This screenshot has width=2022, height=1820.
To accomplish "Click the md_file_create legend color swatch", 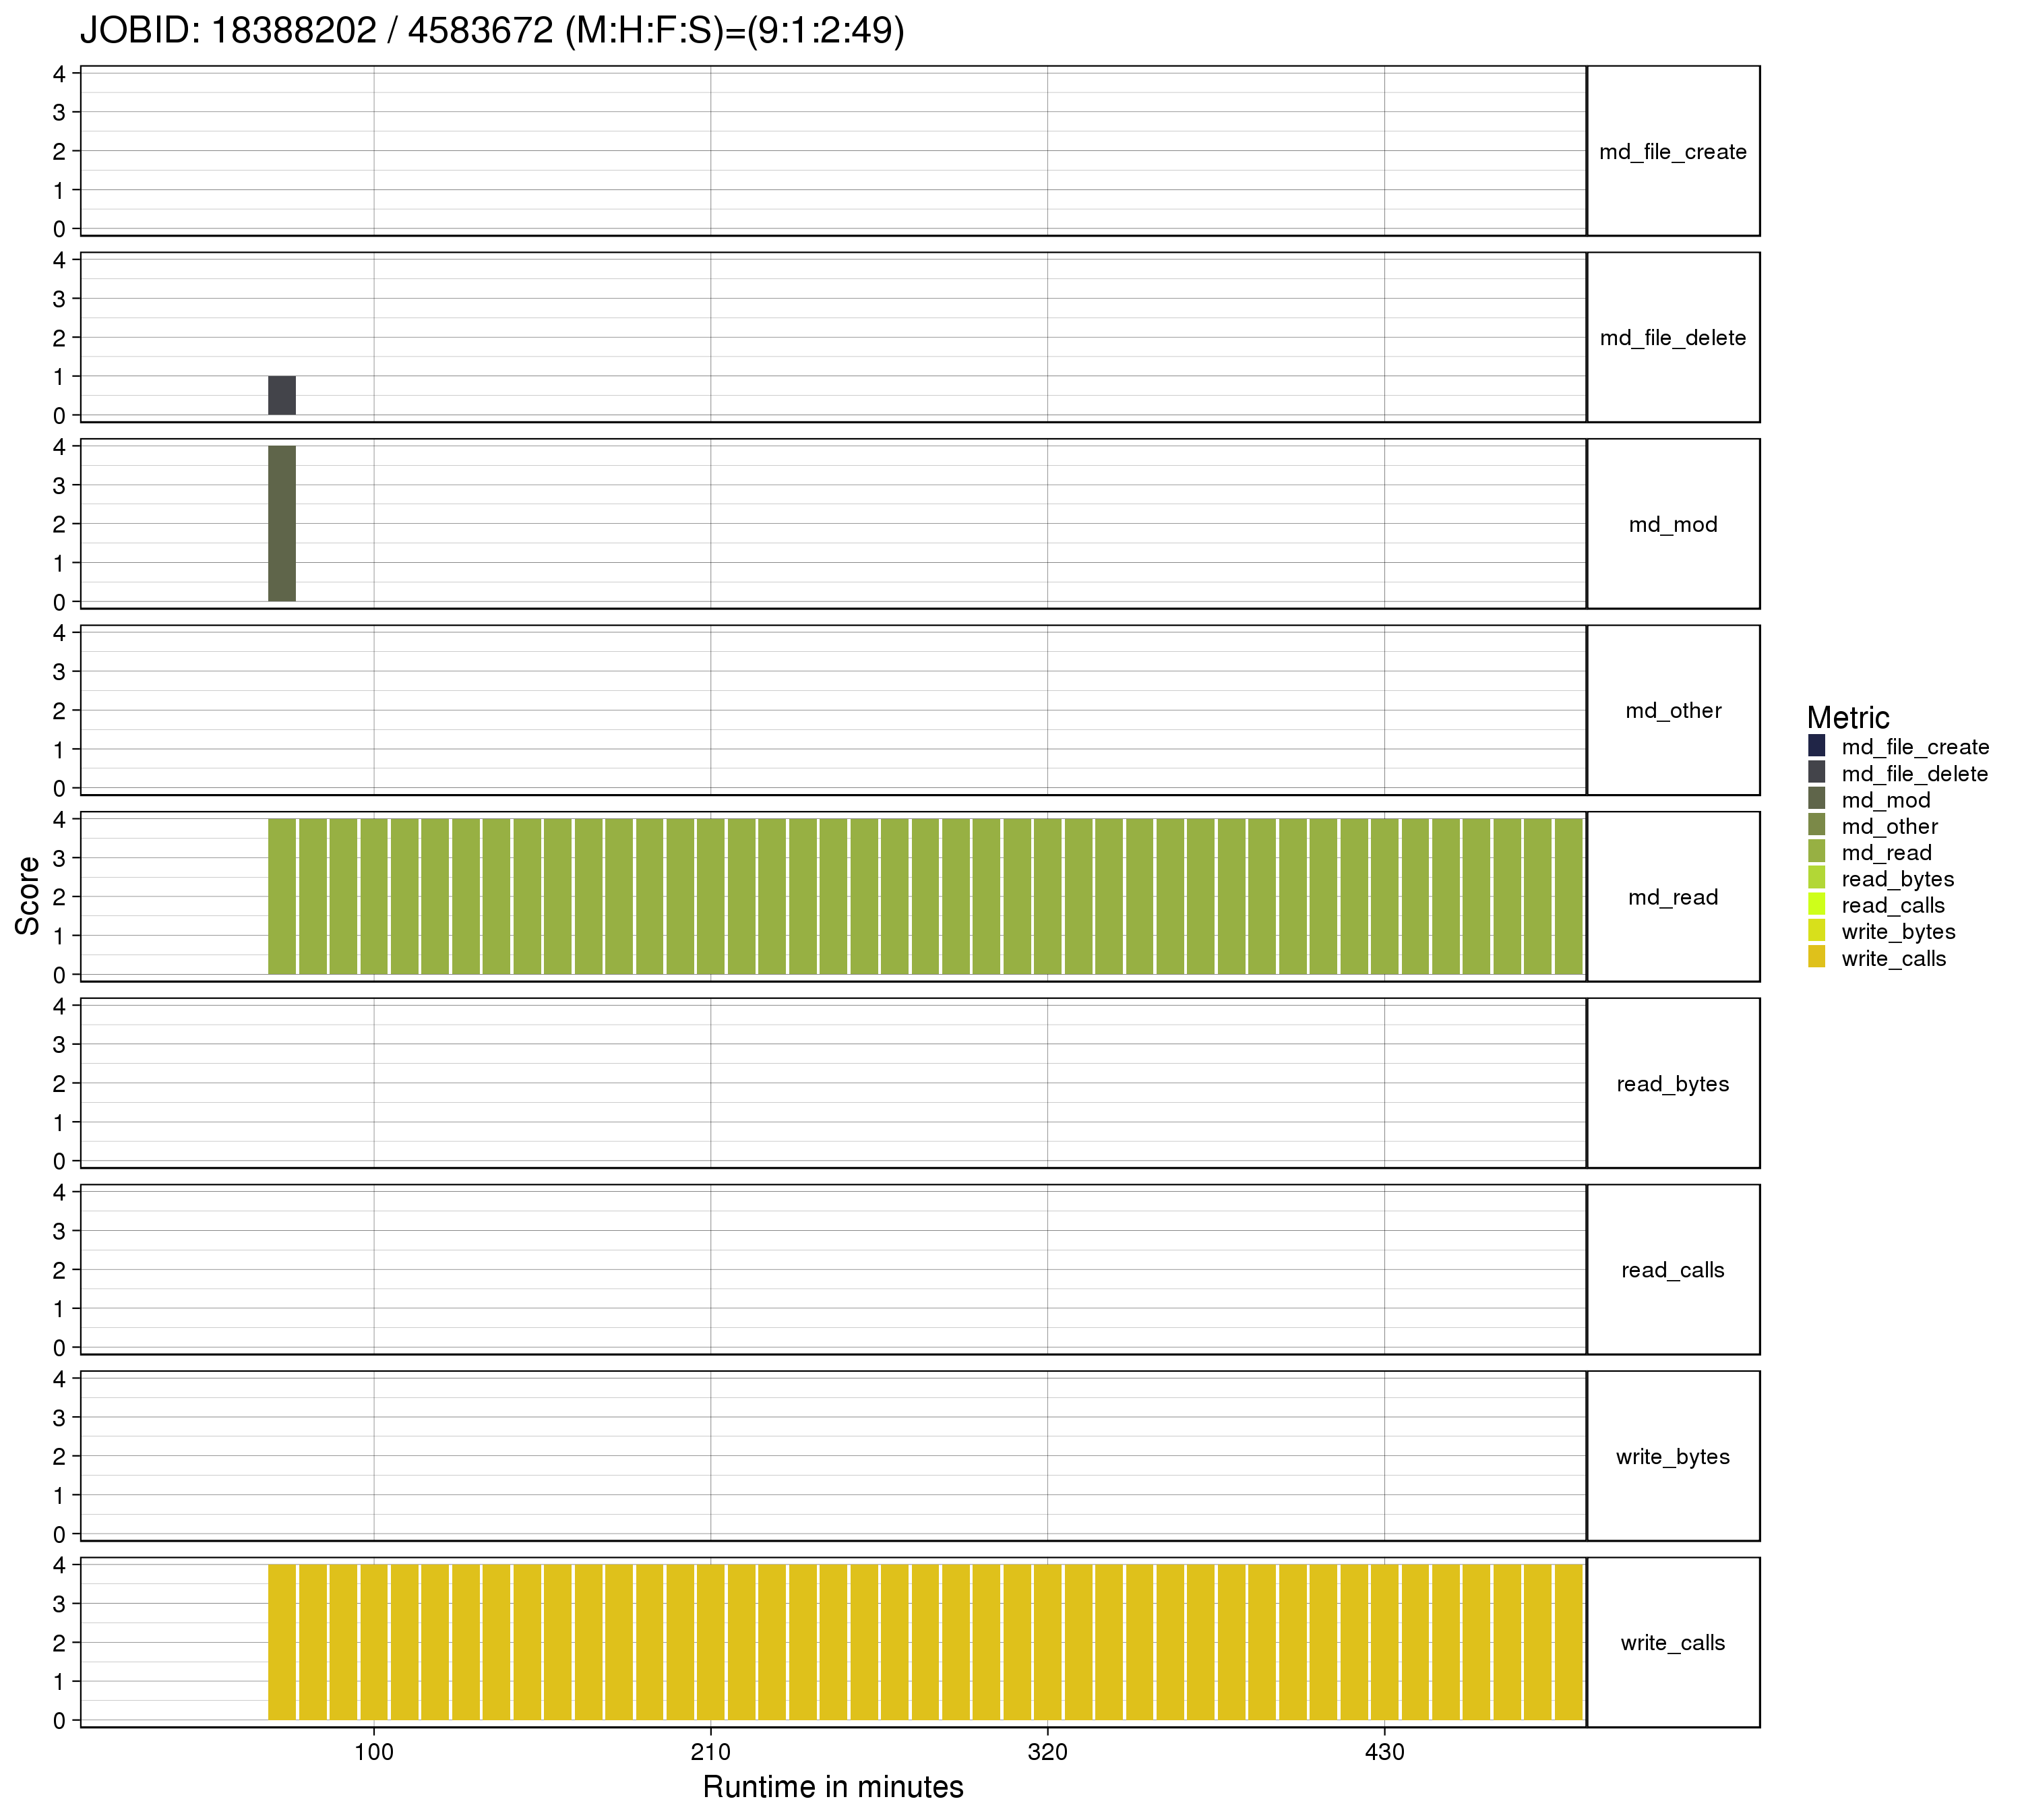I will [x=1816, y=746].
